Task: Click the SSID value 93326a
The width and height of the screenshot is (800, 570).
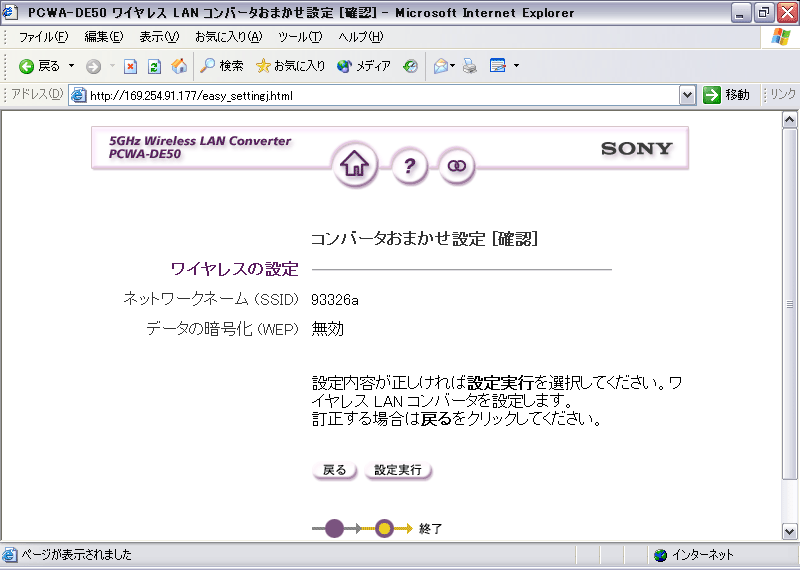Action: (x=335, y=300)
